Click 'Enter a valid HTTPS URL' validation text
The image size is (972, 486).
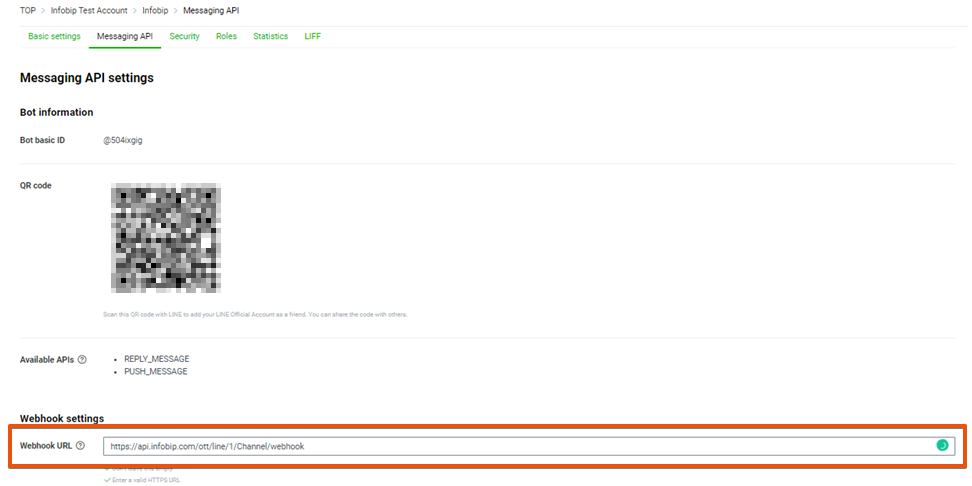pos(146,480)
